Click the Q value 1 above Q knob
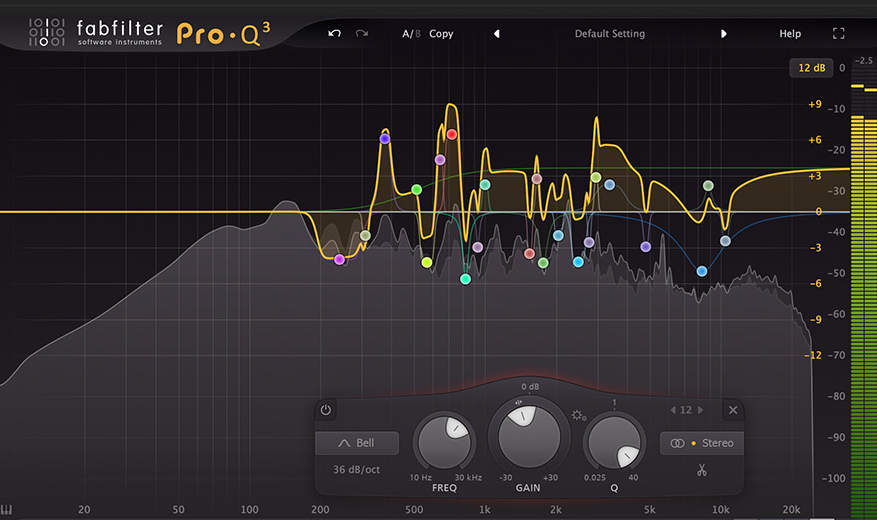Viewport: 877px width, 520px height. click(x=614, y=403)
